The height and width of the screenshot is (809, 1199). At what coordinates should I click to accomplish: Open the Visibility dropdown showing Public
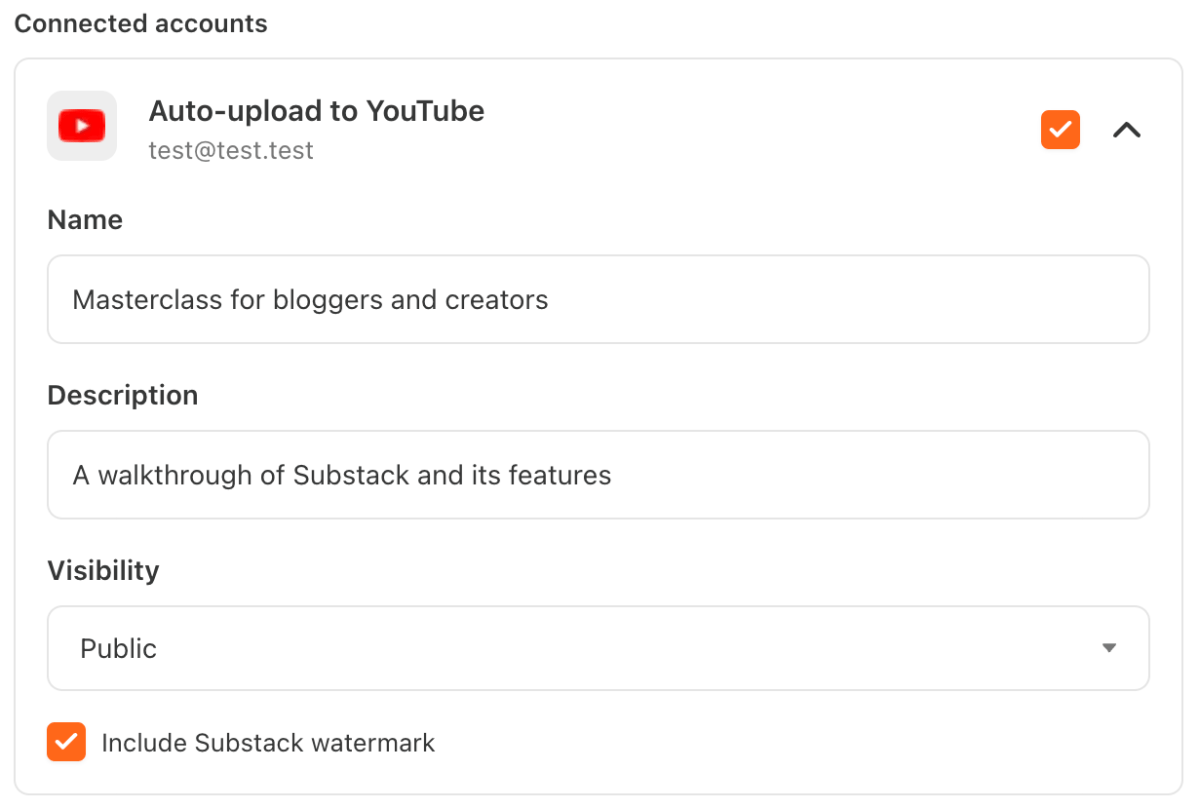[x=598, y=648]
